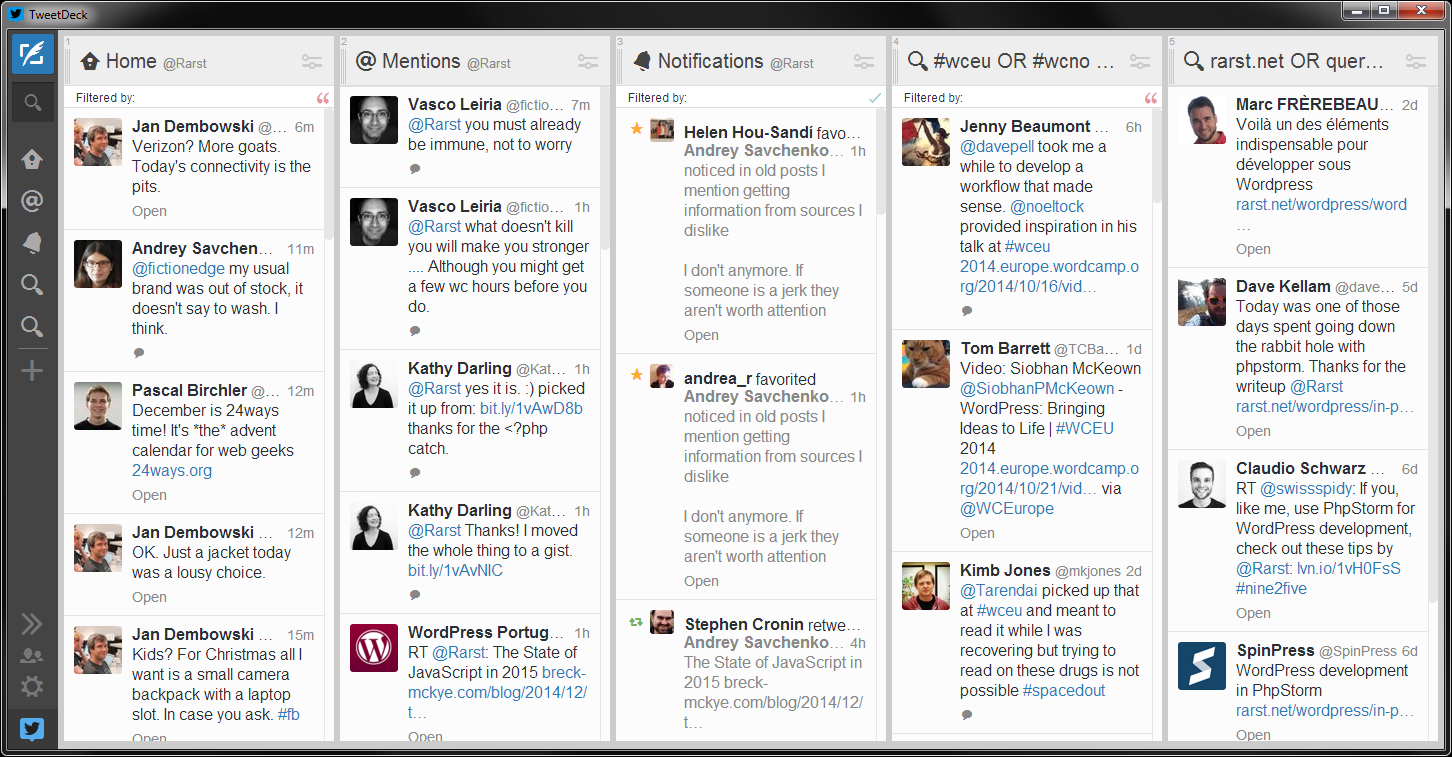Screen dimensions: 1452x757
Task: Follow the lvn.io/1vH0FsS link
Action: 1349,568
